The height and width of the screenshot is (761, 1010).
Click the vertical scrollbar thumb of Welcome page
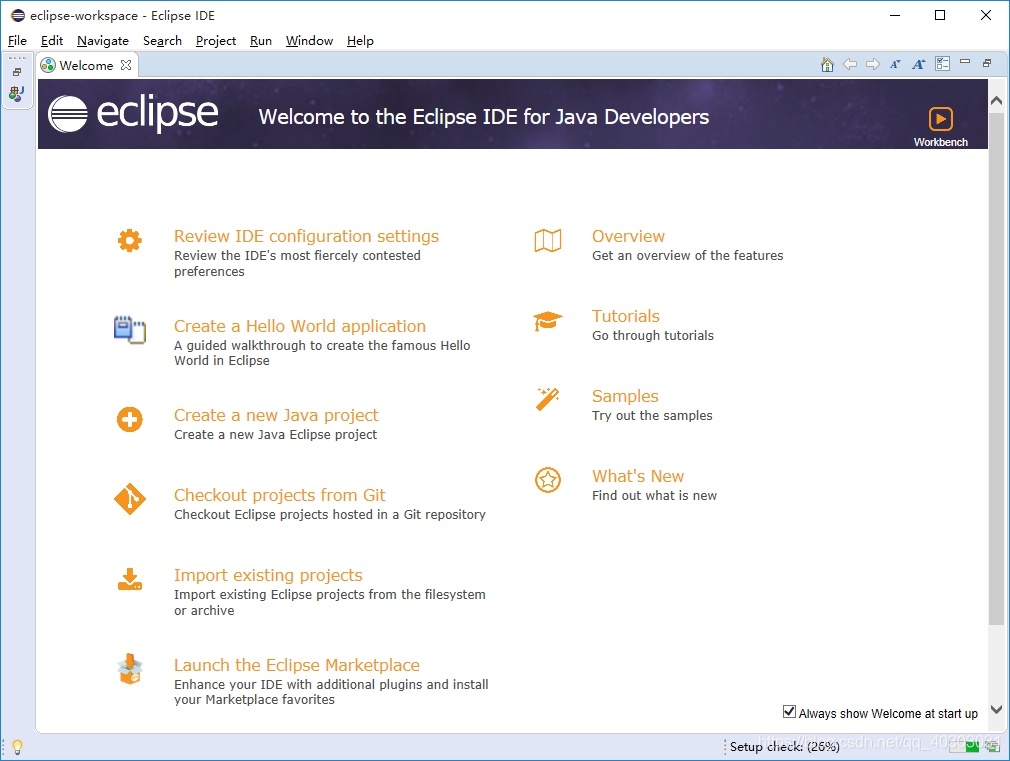[x=996, y=369]
